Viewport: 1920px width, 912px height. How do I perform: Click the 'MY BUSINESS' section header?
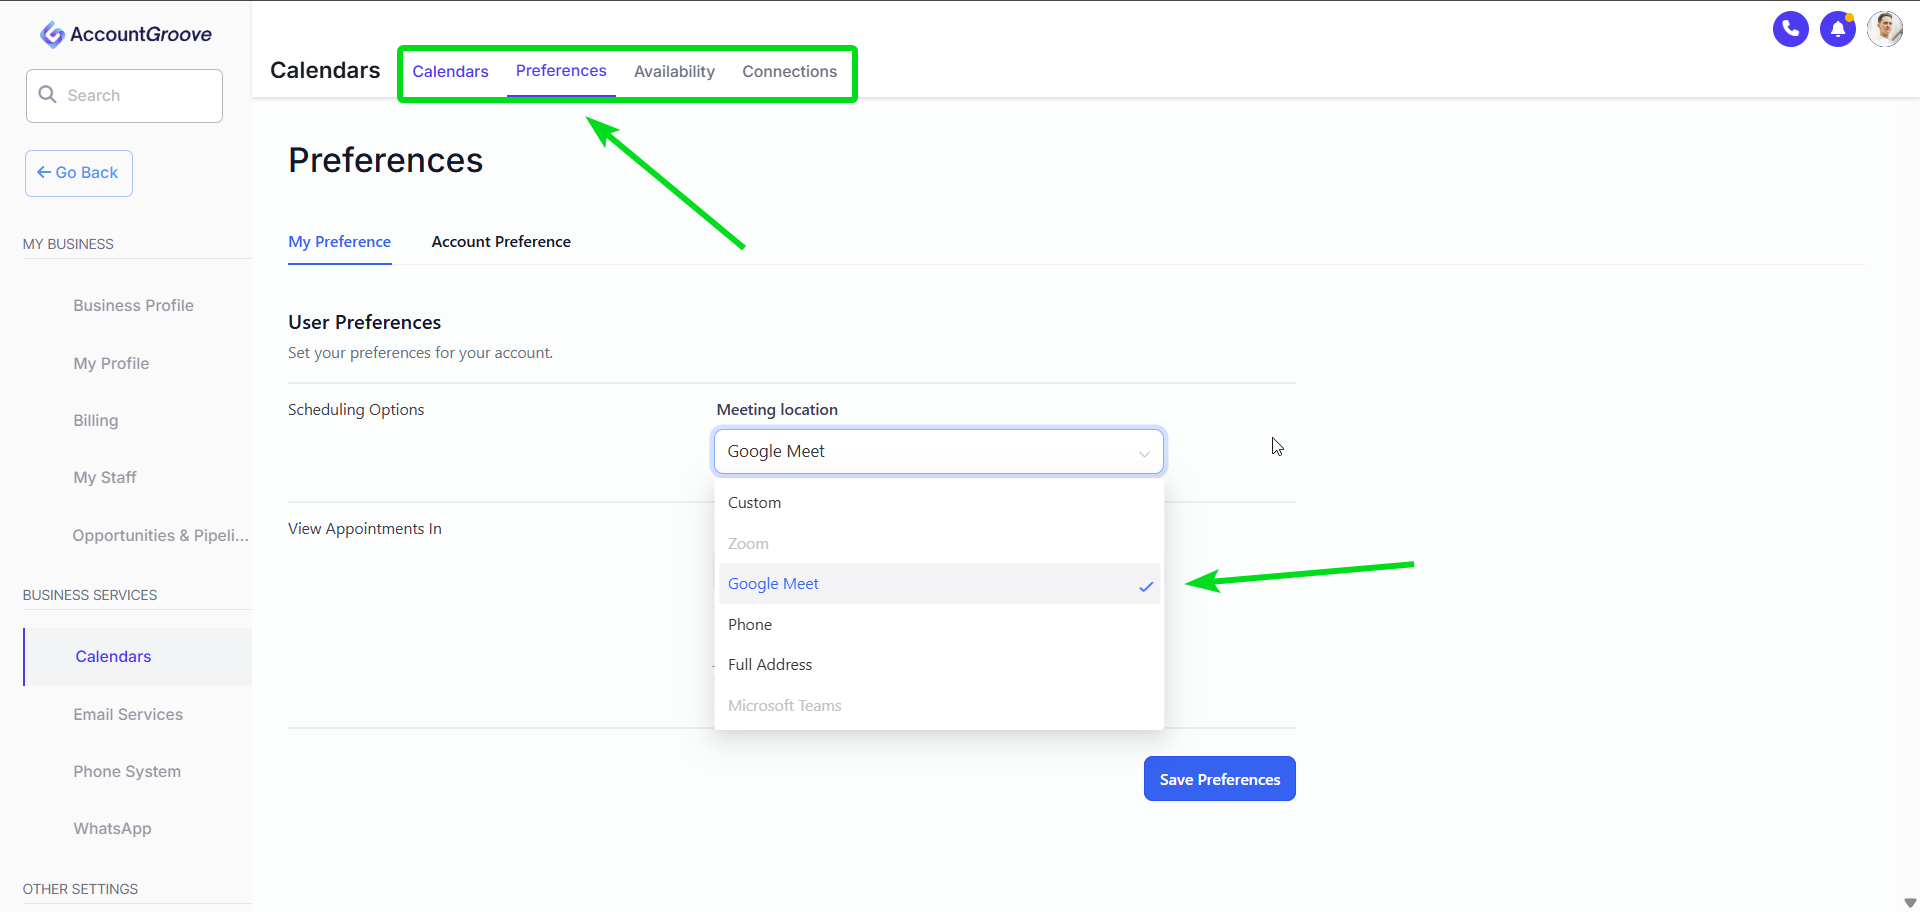pyautogui.click(x=68, y=244)
